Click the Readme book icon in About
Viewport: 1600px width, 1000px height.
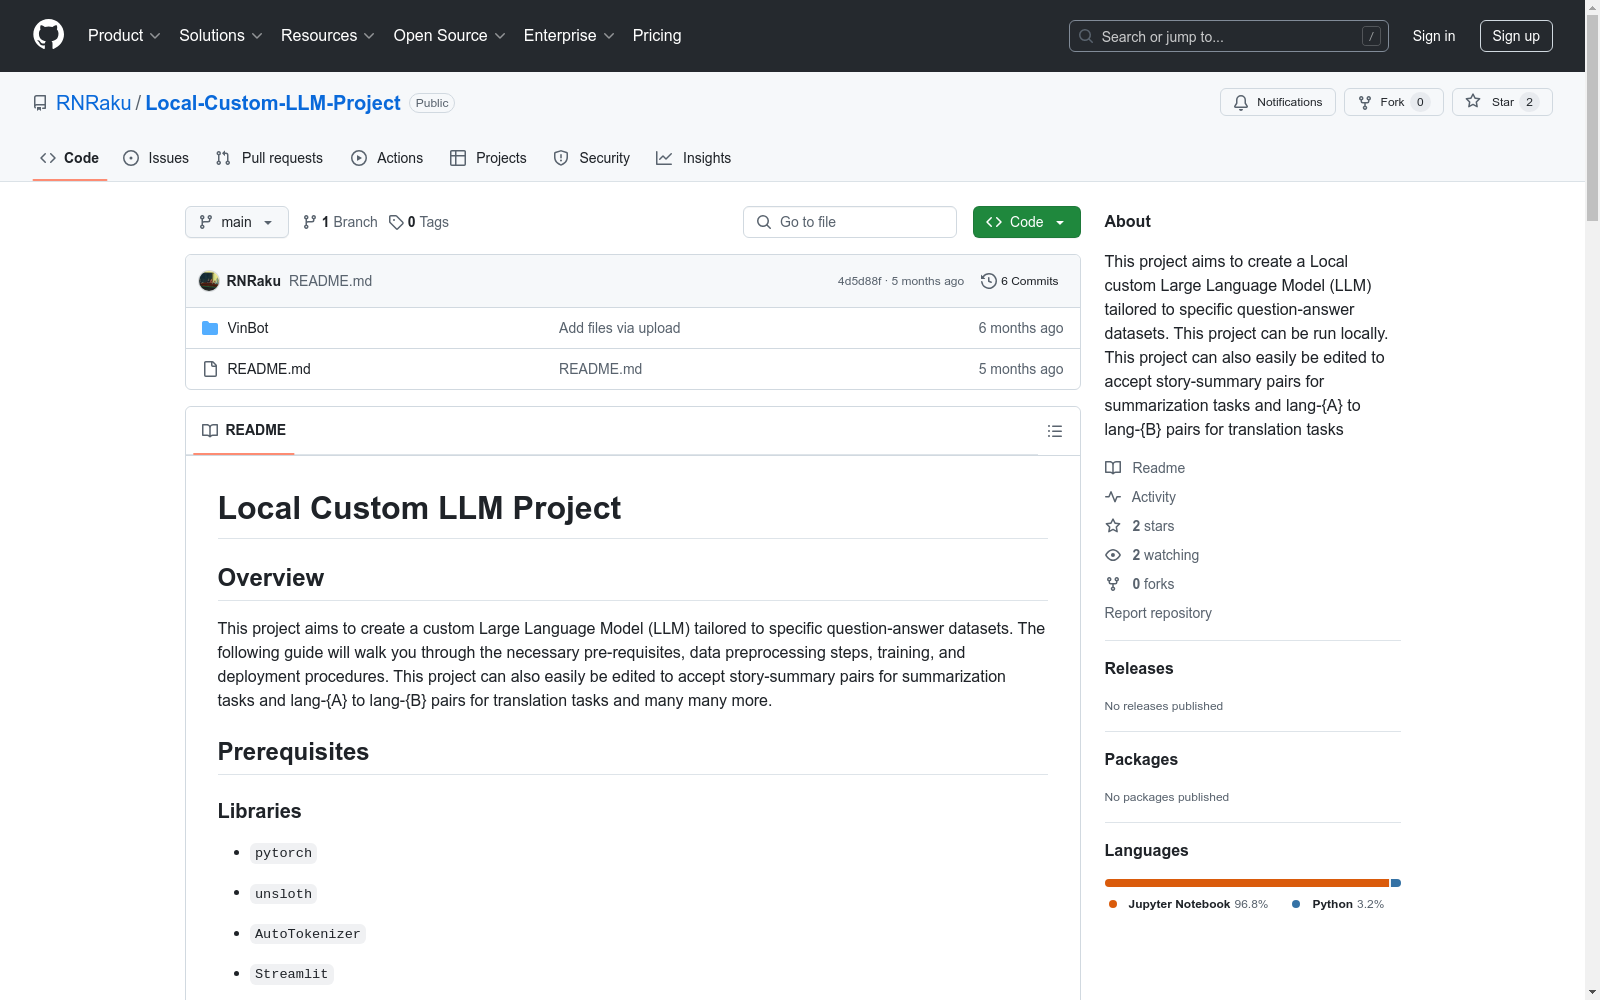point(1113,468)
